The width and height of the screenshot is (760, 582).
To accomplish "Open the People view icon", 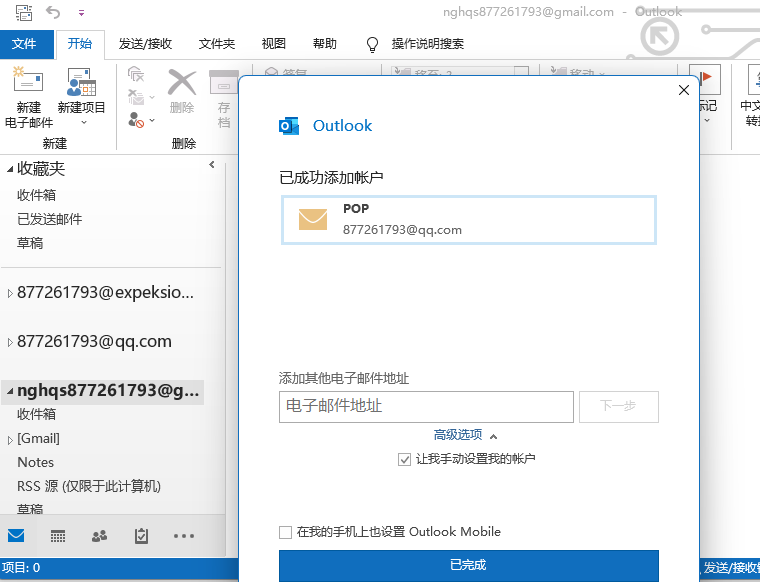I will pyautogui.click(x=99, y=536).
